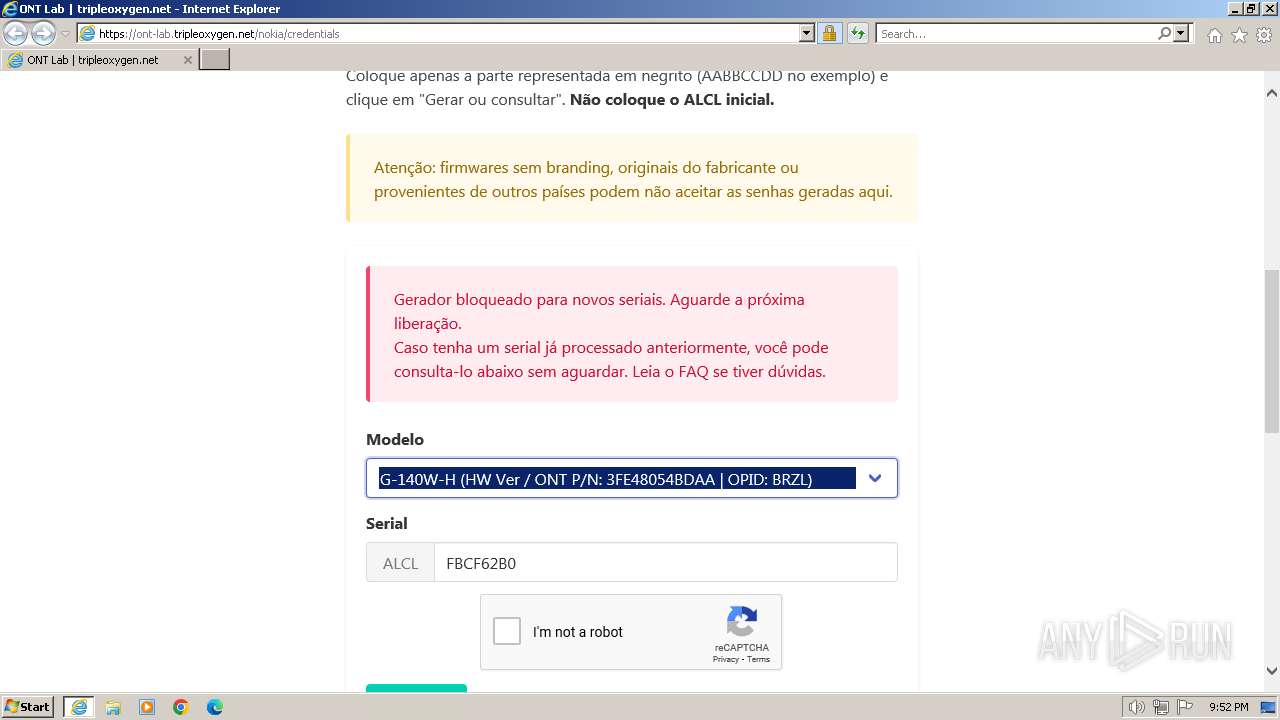The height and width of the screenshot is (720, 1280).
Task: Click the search magnifier icon
Action: coord(1164,33)
